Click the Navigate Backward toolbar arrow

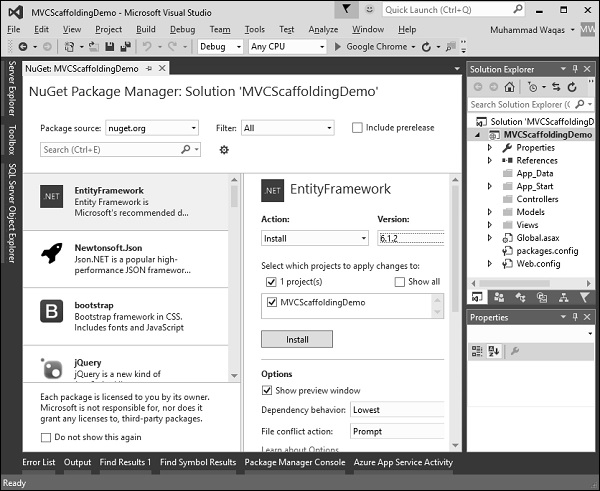coord(23,47)
